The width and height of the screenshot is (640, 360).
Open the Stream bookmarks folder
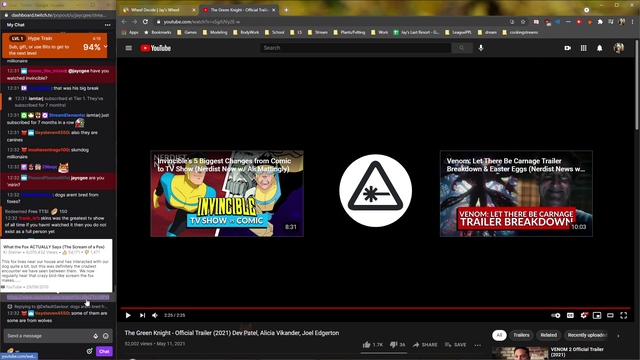point(318,32)
